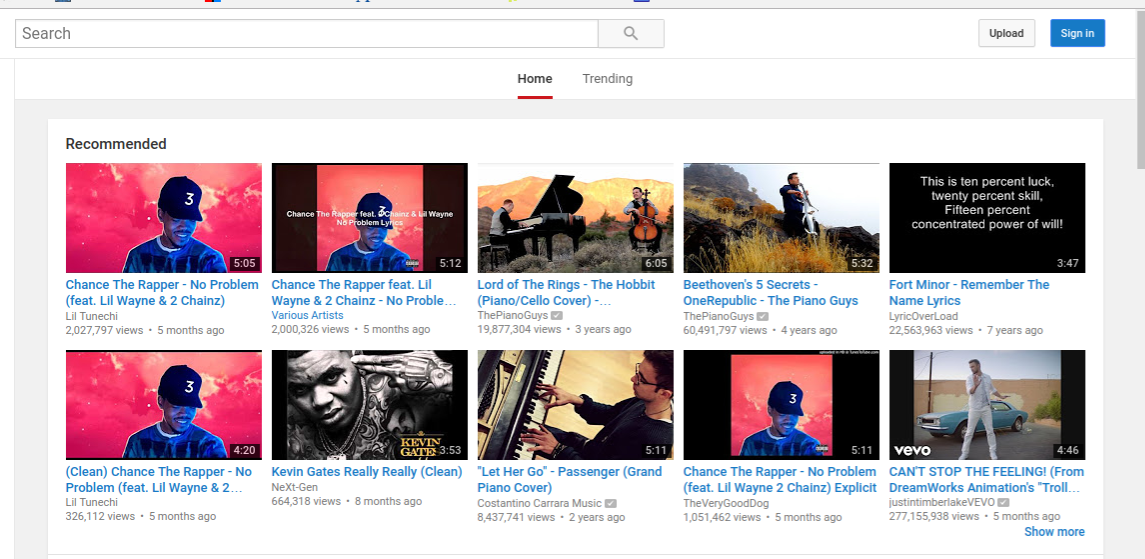Visit the NeXt-Gen channel link

(x=294, y=487)
